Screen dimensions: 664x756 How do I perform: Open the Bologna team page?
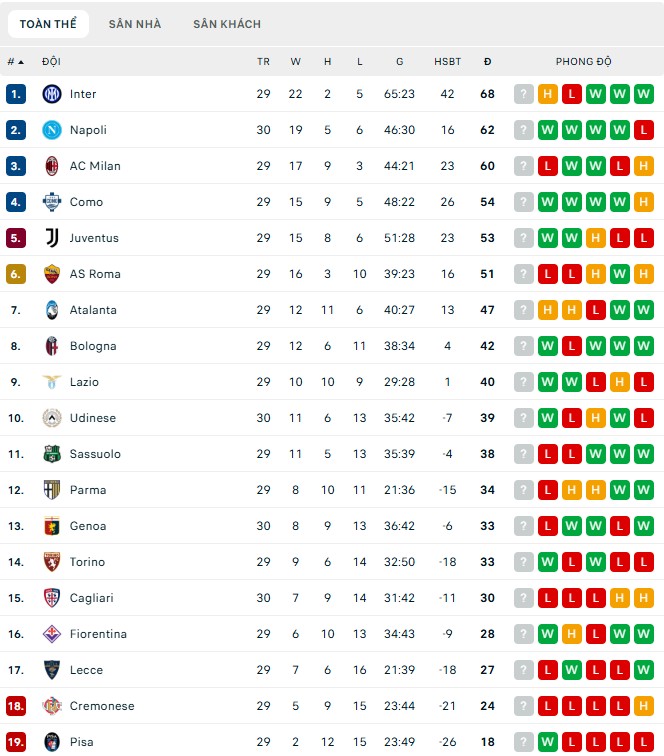tap(93, 346)
